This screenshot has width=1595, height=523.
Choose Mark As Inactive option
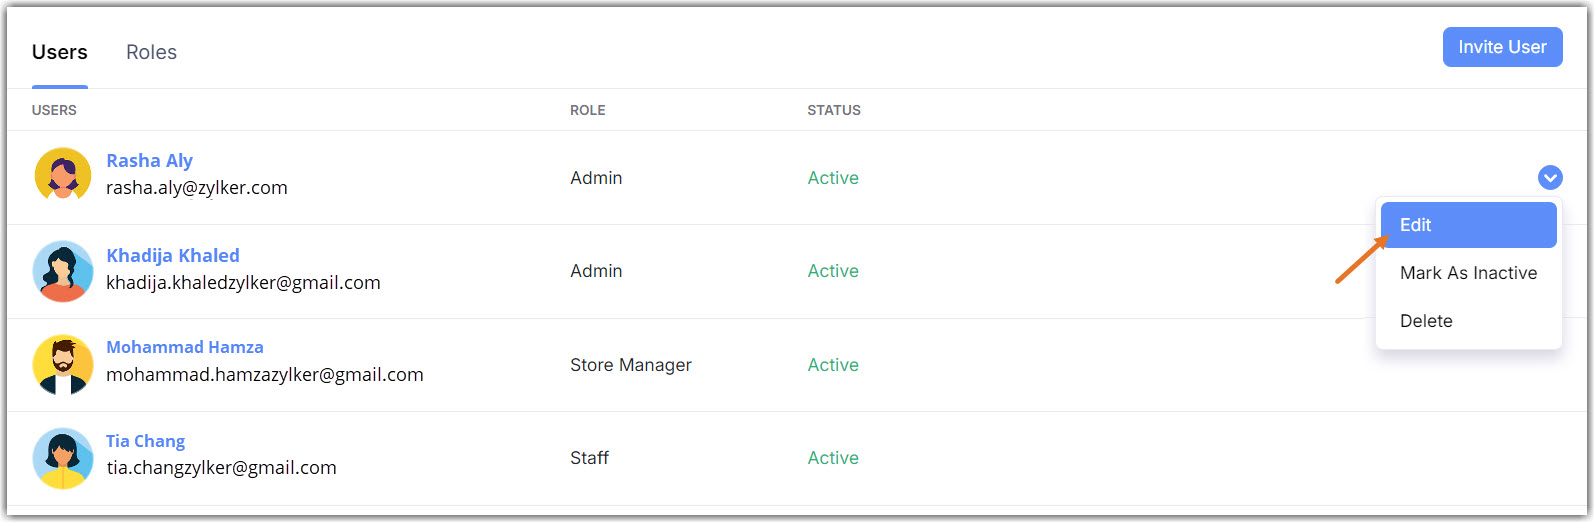[1467, 273]
